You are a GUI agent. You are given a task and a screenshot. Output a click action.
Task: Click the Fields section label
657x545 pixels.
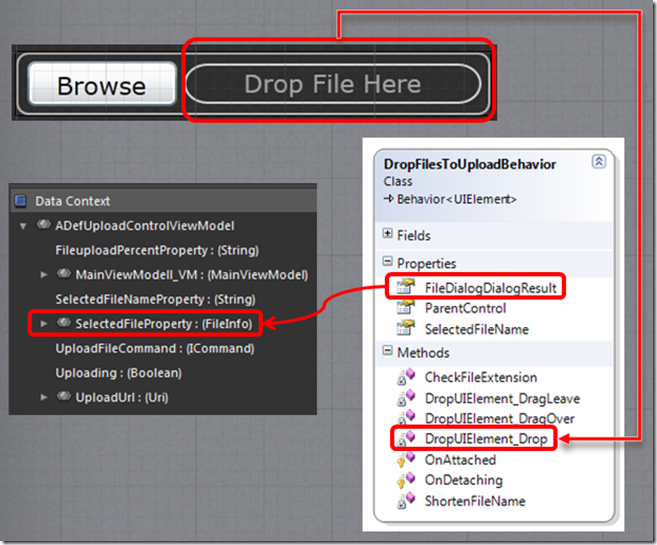[414, 235]
